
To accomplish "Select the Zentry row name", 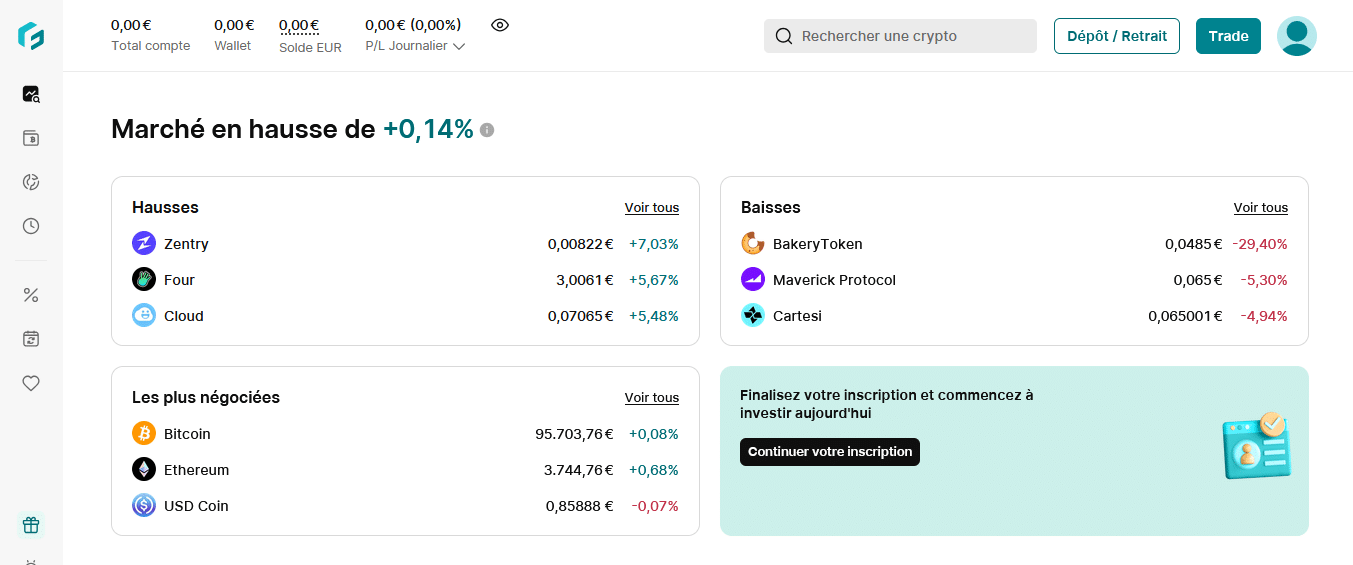I will (x=186, y=244).
